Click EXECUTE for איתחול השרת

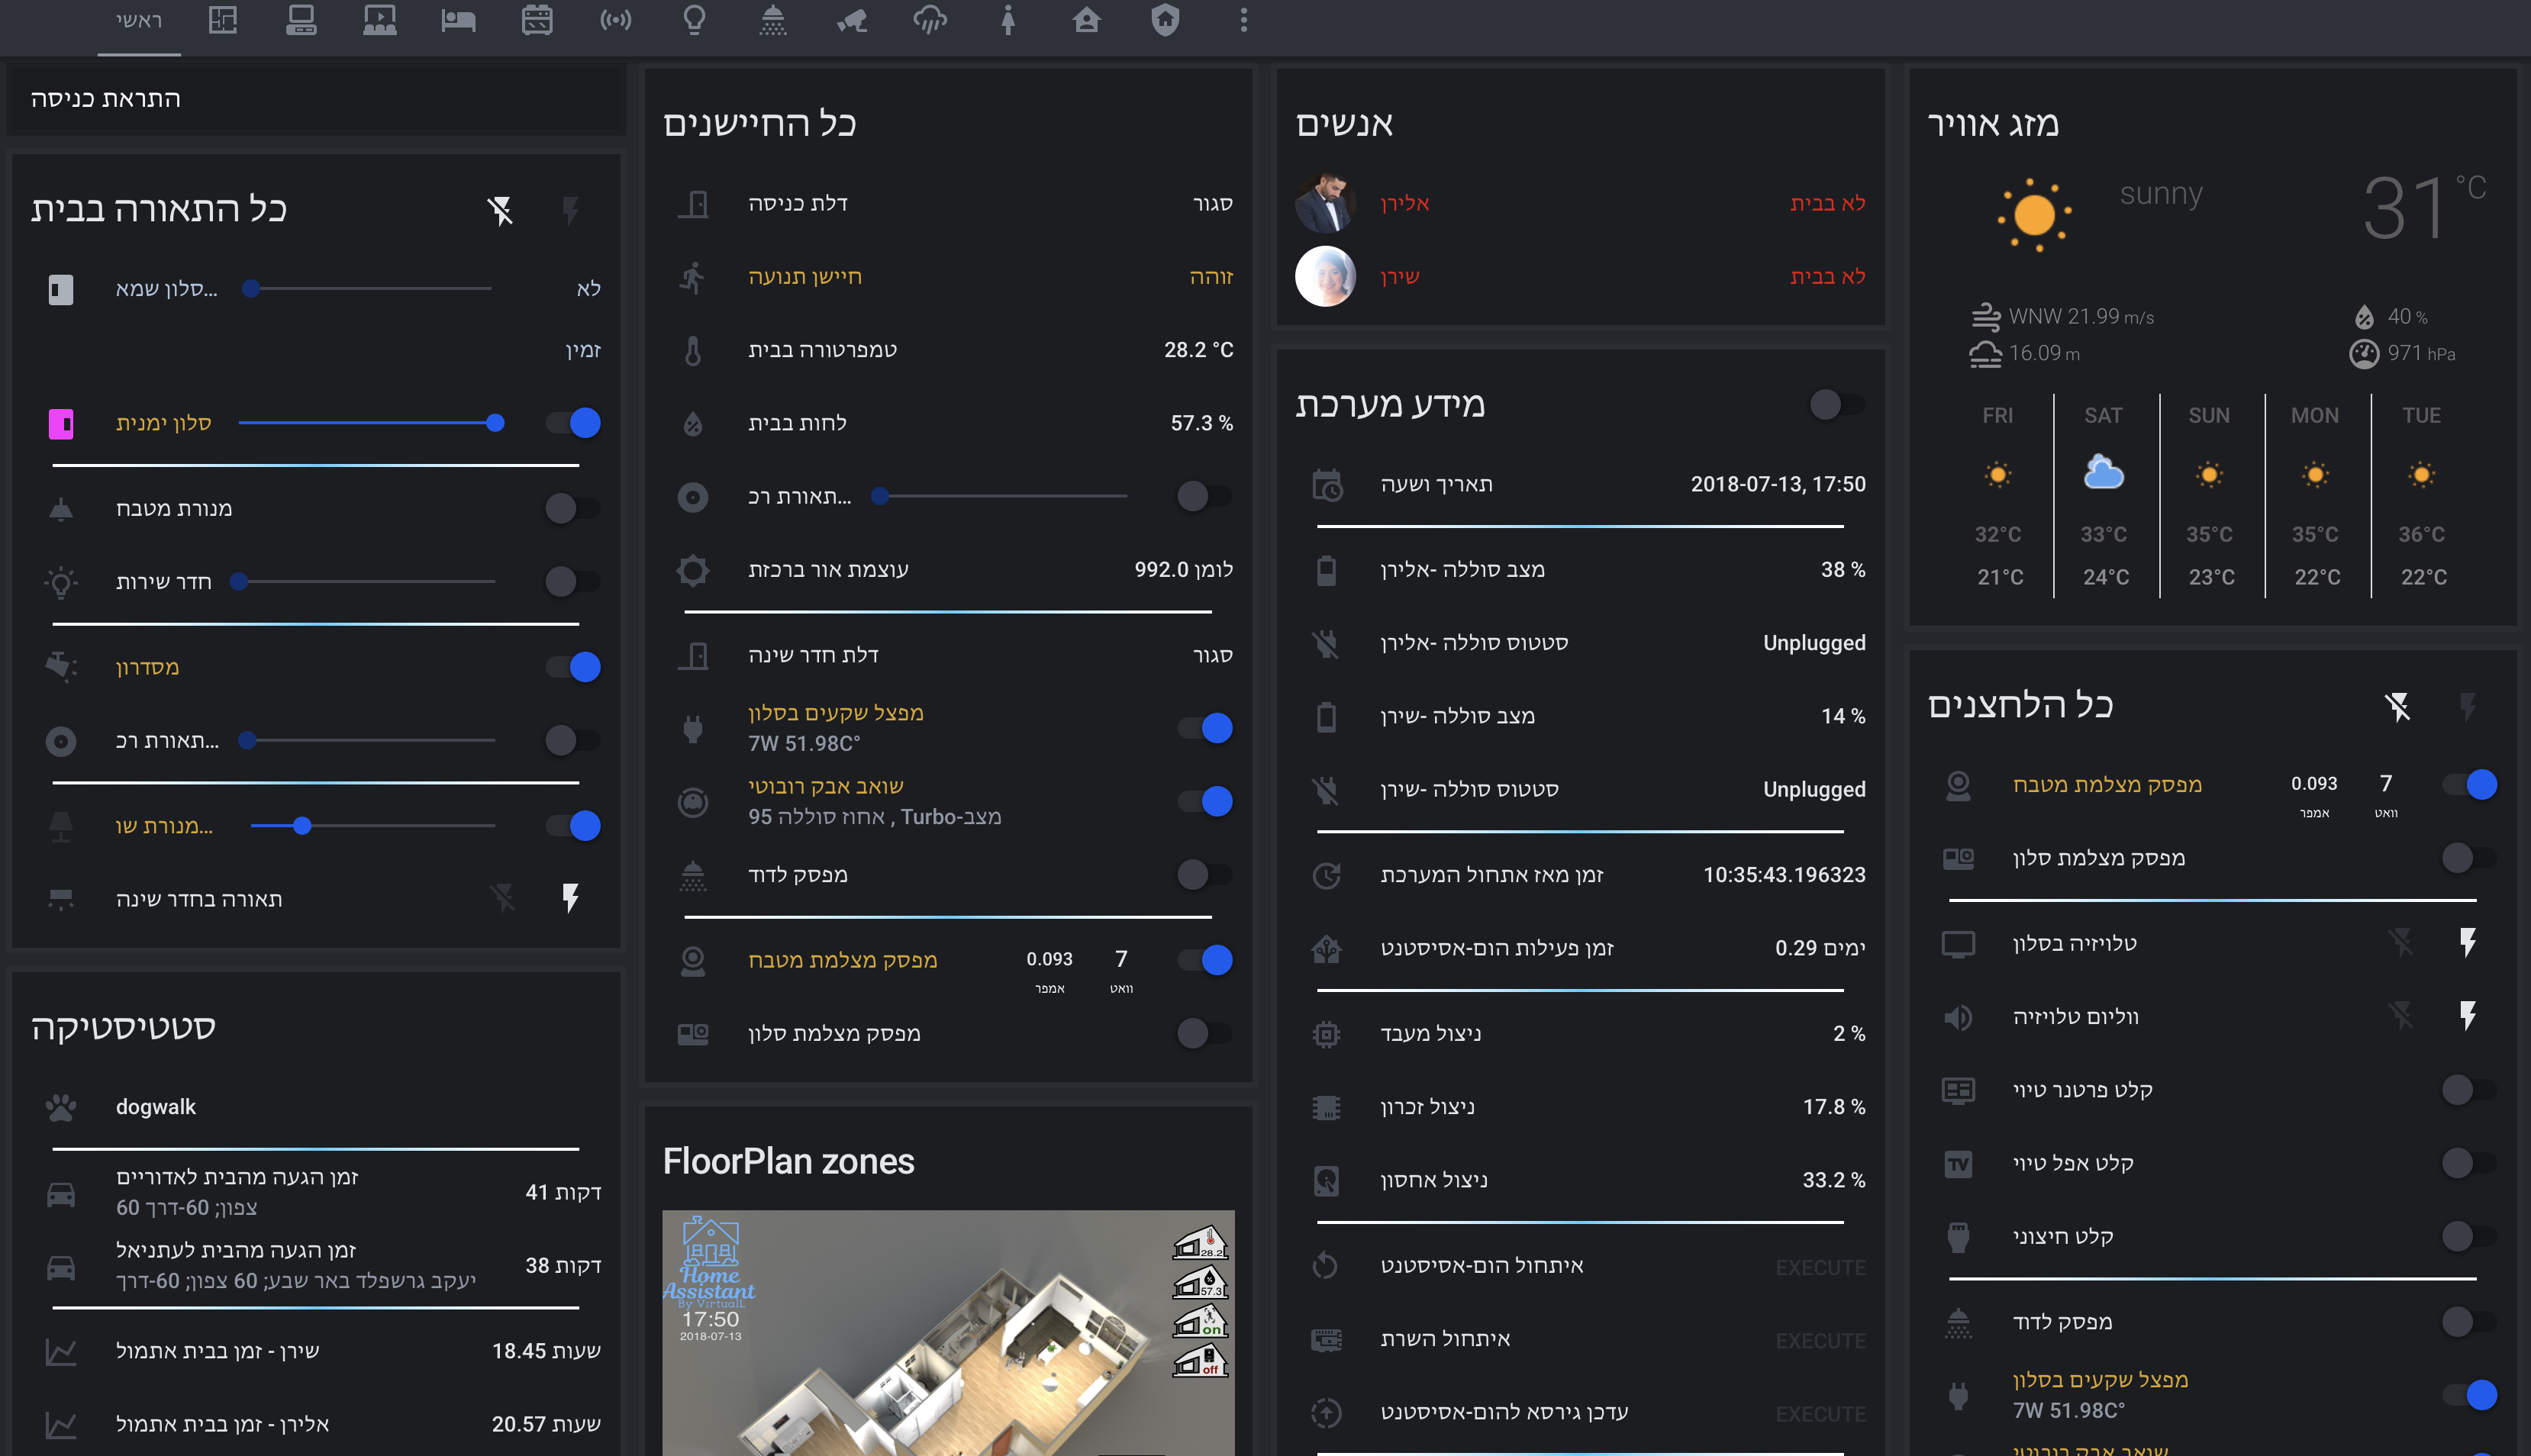(1820, 1341)
